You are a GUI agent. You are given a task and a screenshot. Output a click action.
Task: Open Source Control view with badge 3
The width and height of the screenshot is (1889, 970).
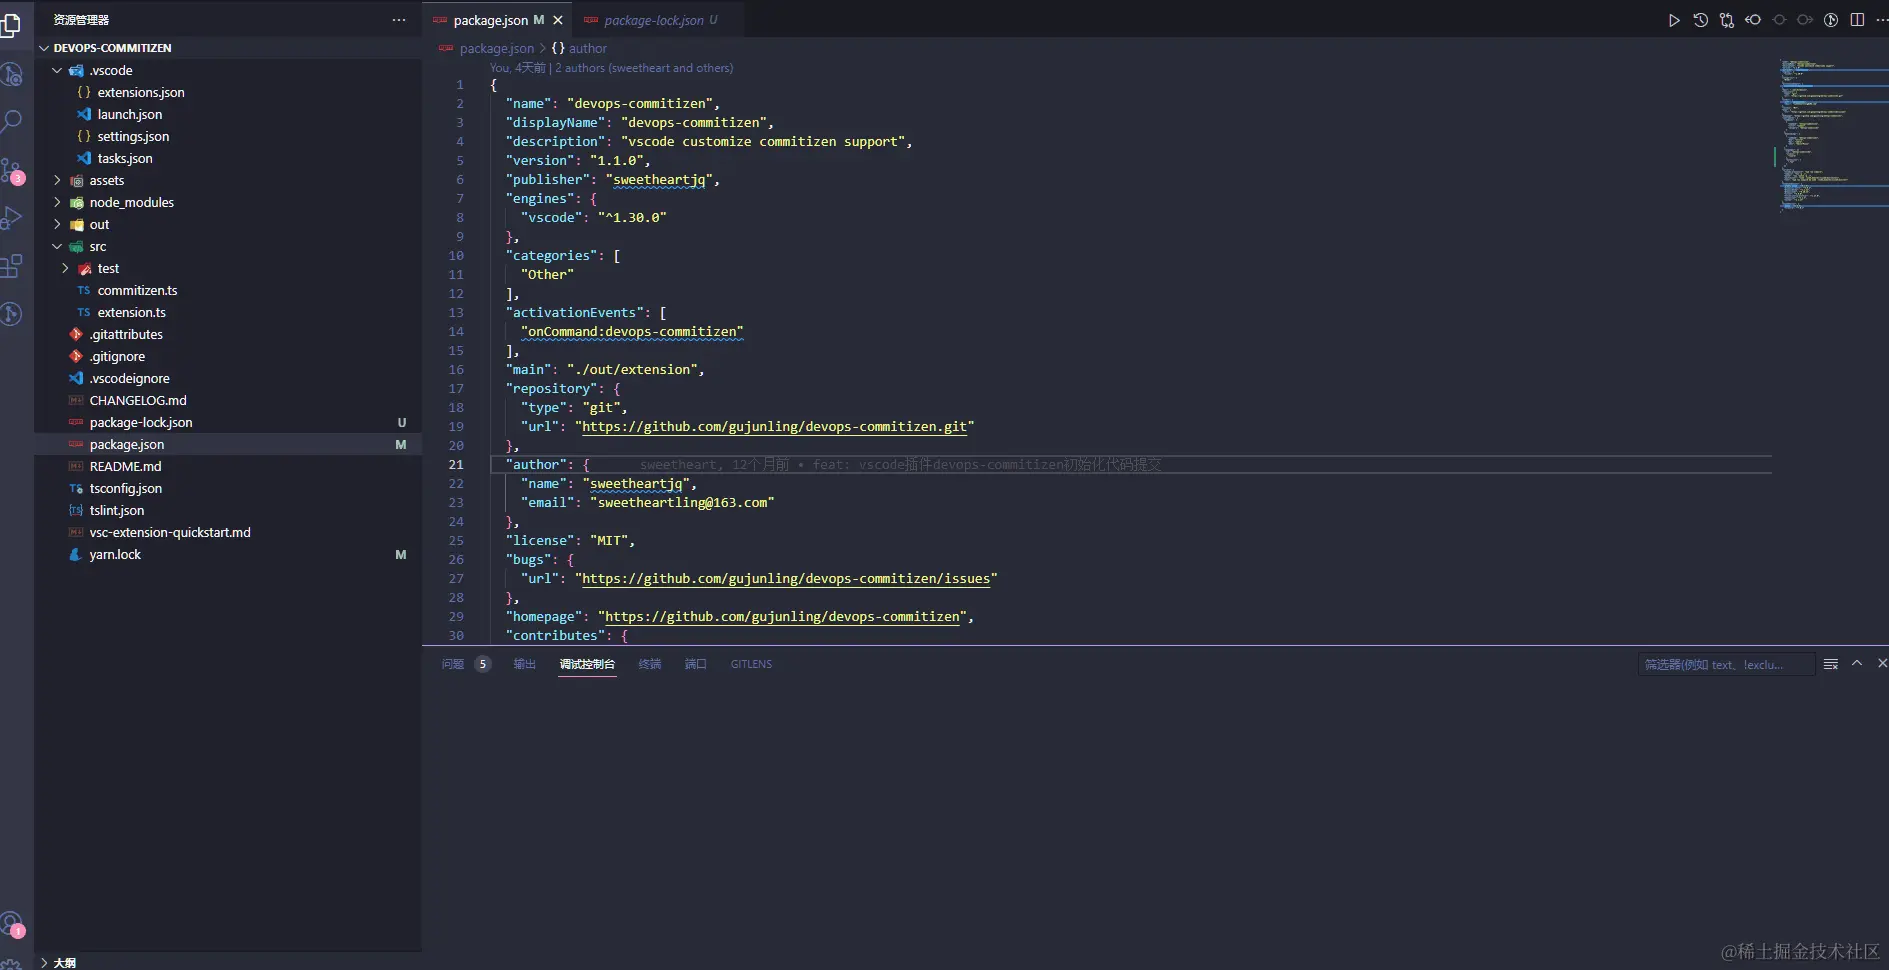(x=11, y=170)
